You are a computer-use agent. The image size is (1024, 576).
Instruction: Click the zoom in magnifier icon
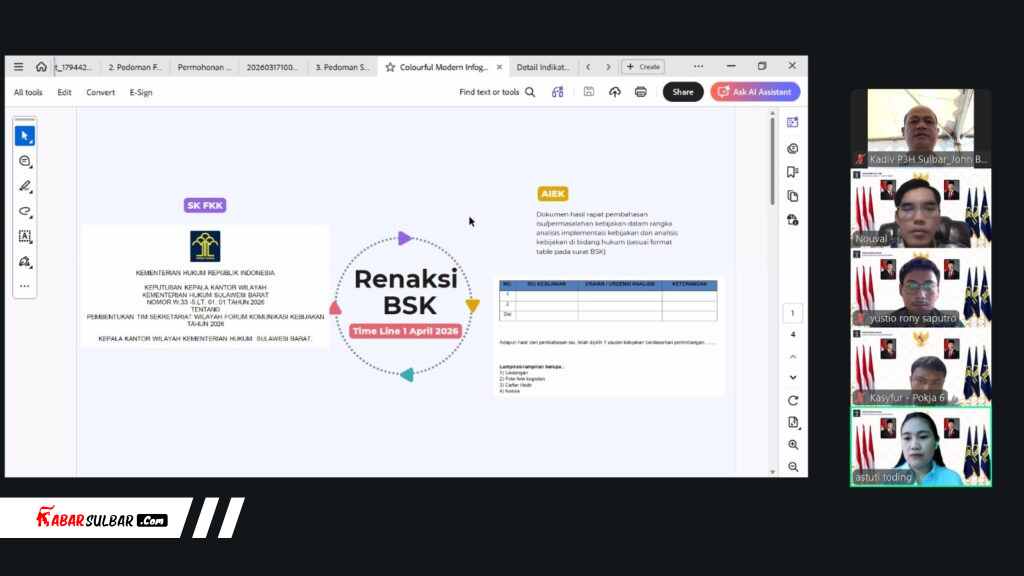[x=793, y=445]
